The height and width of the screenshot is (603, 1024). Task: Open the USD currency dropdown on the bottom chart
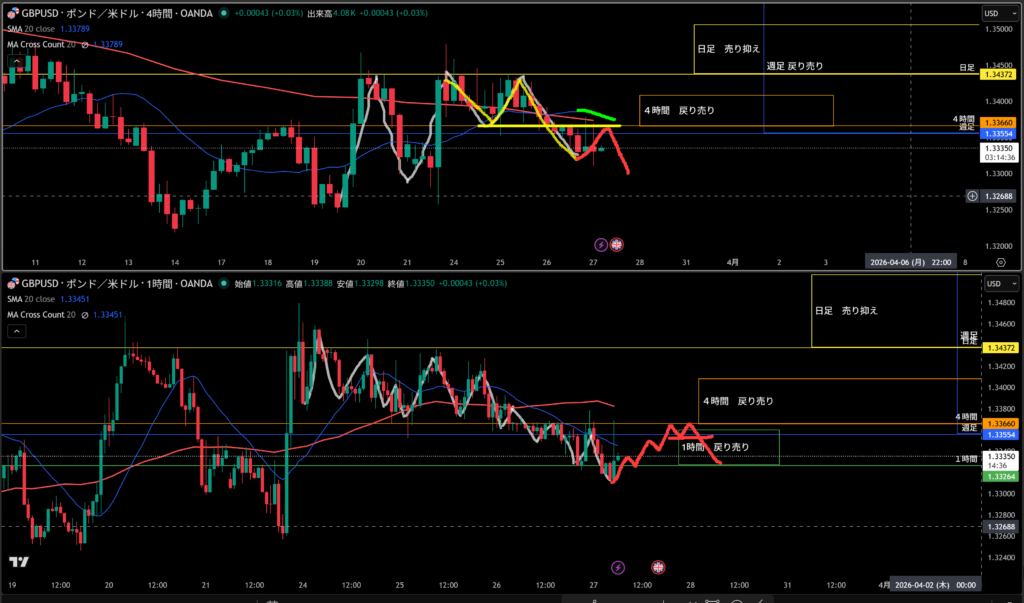[991, 284]
